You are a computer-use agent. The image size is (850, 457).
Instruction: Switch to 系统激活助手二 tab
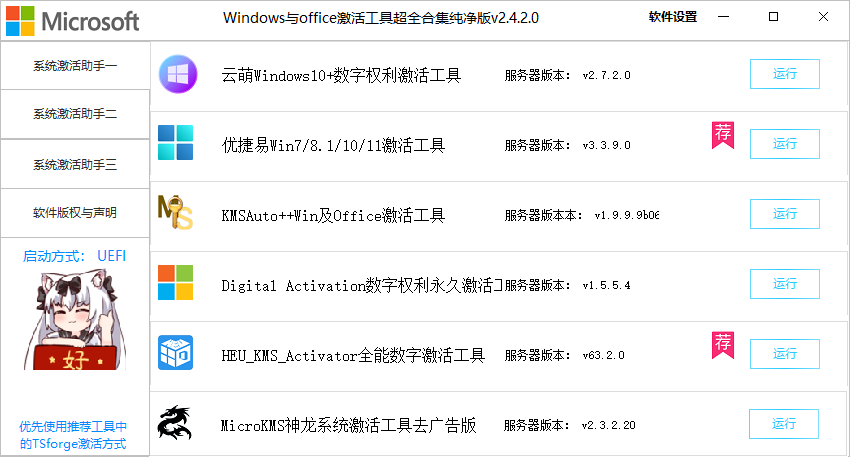click(75, 115)
